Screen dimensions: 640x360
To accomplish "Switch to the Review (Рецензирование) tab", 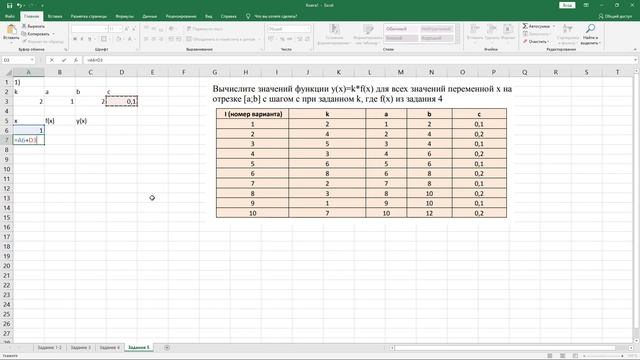I will 181,16.
